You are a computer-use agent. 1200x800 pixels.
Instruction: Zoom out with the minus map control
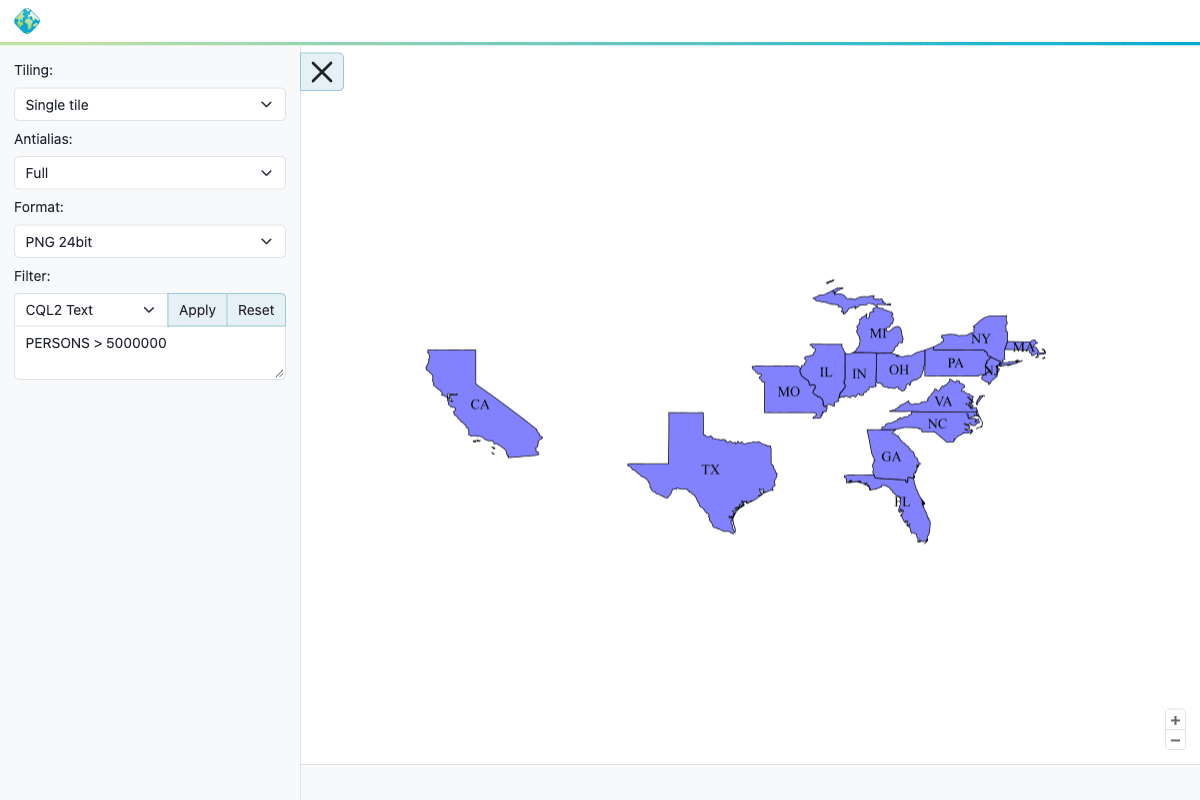click(x=1175, y=740)
